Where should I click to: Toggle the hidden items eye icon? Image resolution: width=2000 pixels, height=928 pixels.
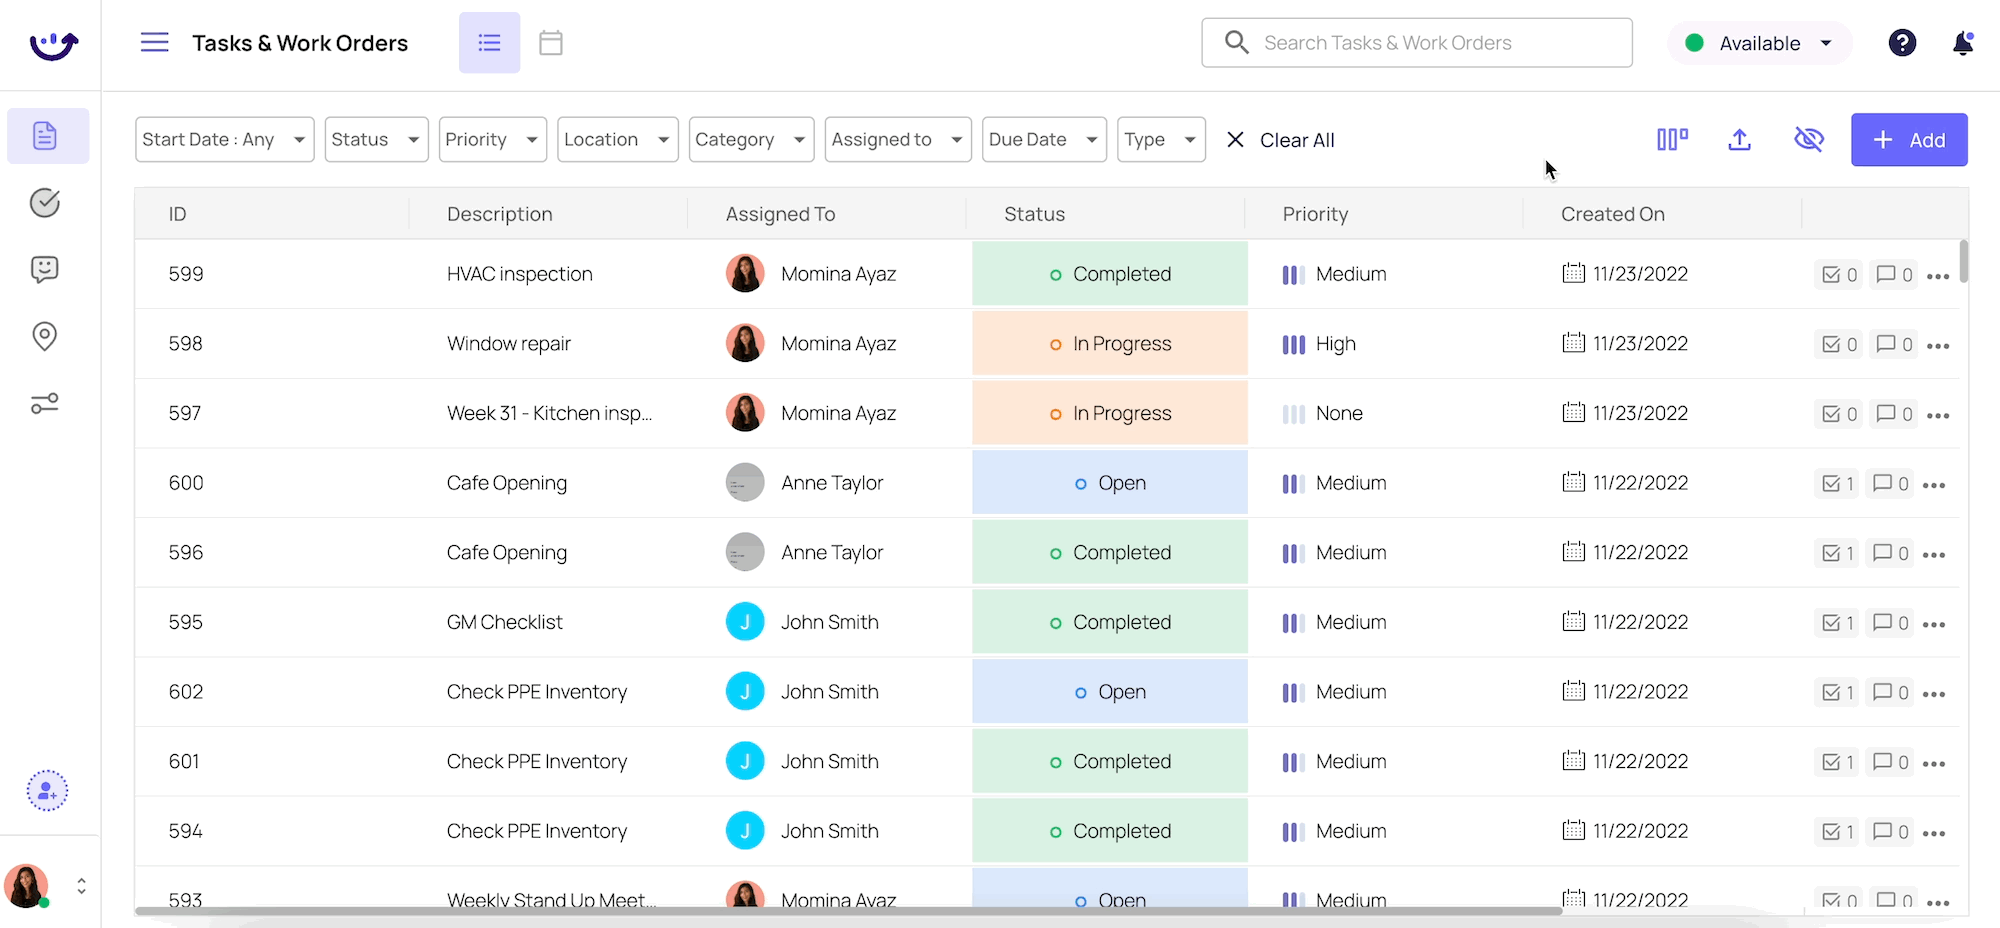pyautogui.click(x=1809, y=139)
